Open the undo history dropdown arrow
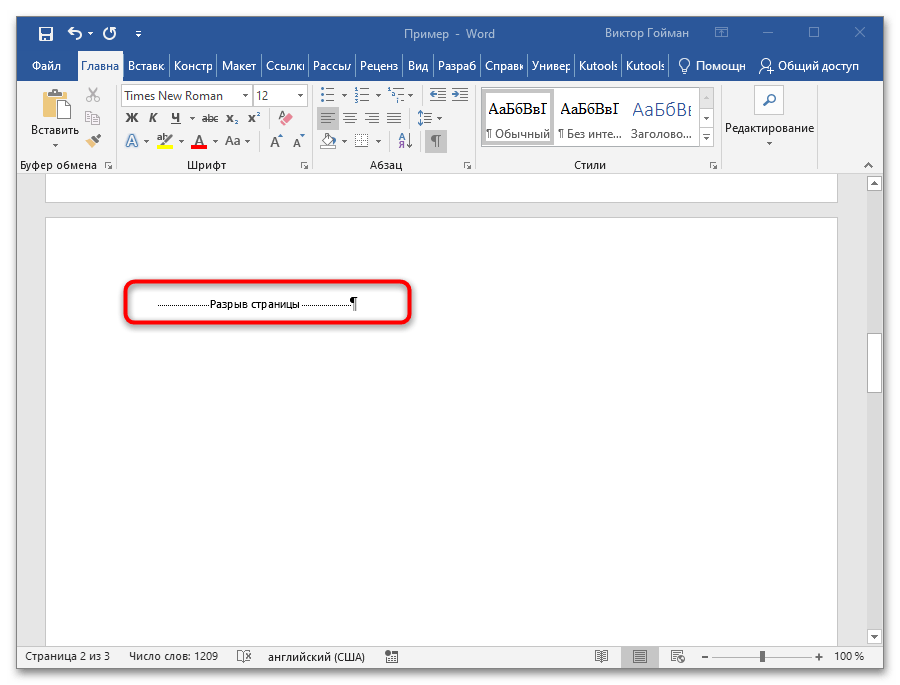This screenshot has height=685, width=900. point(91,33)
